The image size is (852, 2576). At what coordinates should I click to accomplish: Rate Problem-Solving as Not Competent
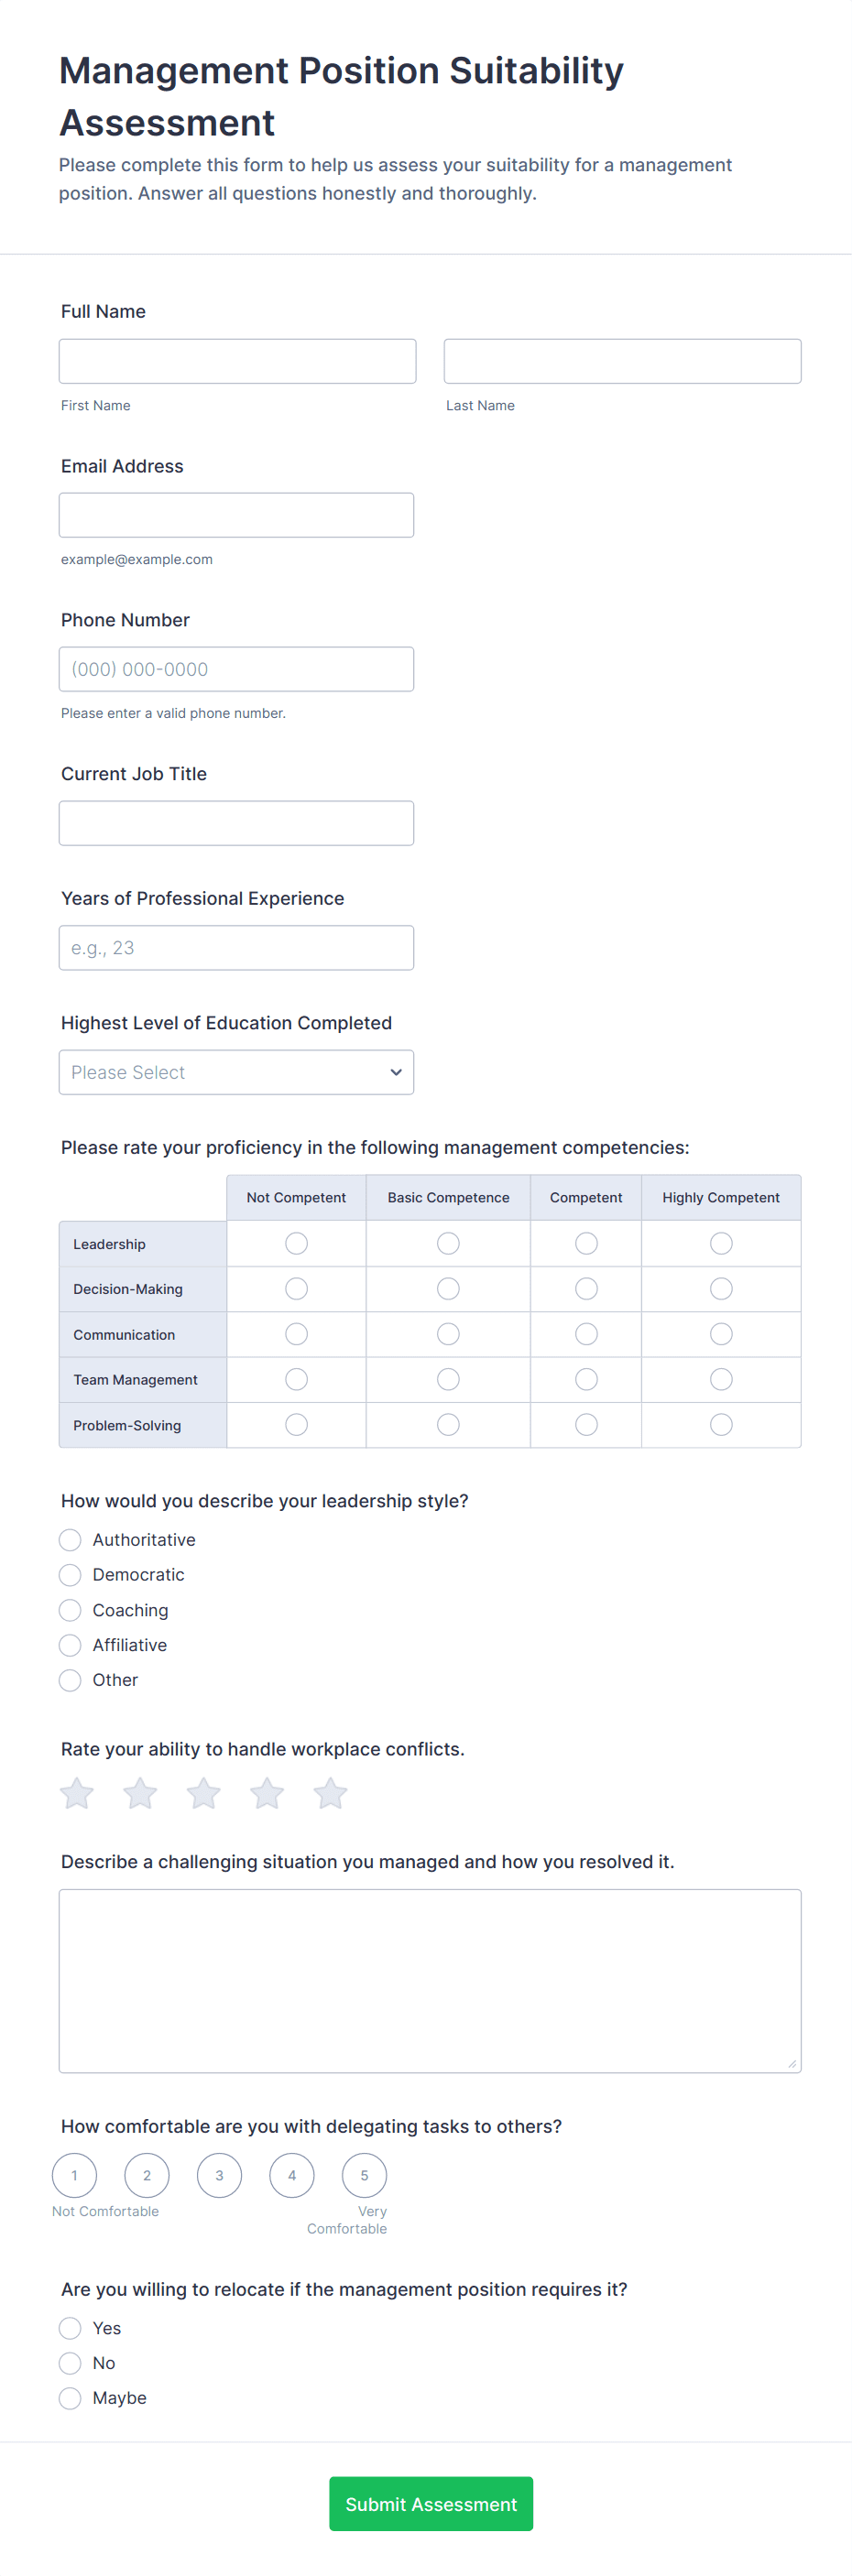coord(296,1424)
